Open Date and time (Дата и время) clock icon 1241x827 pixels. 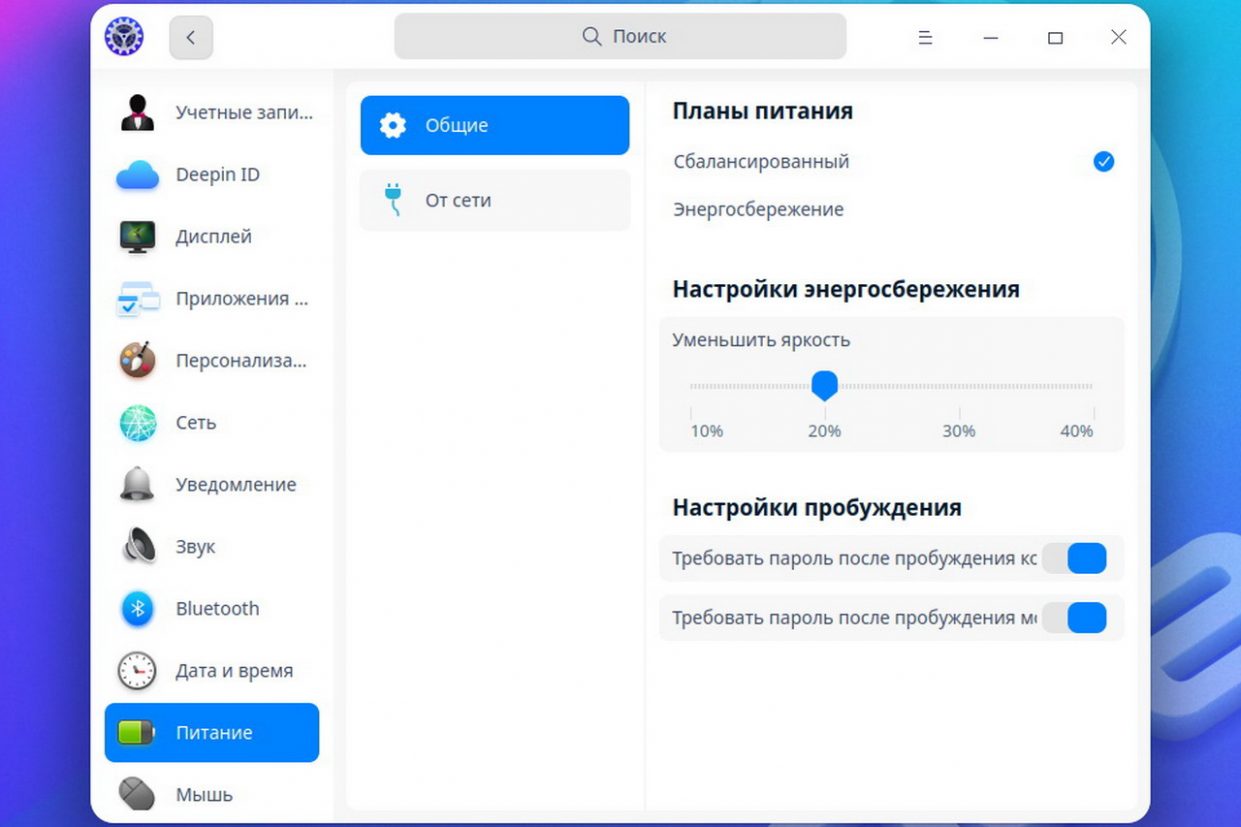(137, 671)
